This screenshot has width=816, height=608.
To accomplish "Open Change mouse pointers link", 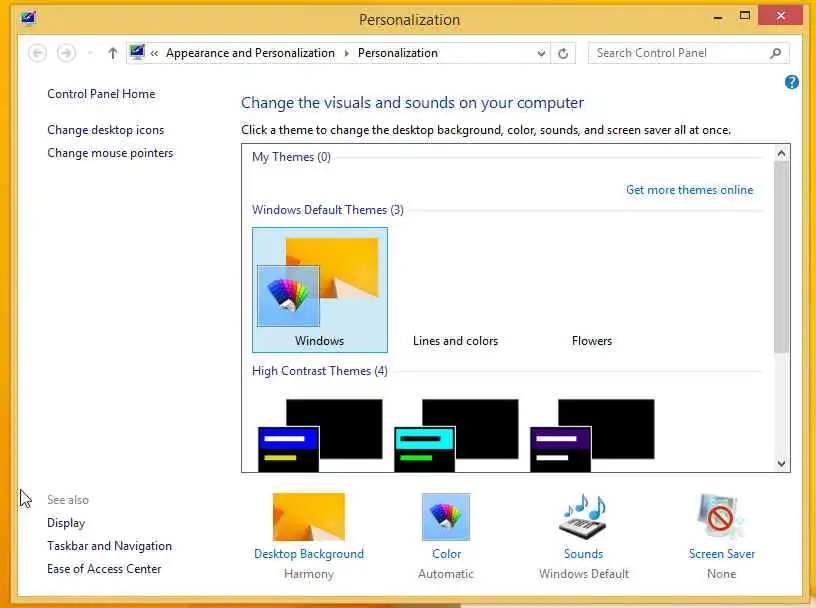I will tap(110, 153).
